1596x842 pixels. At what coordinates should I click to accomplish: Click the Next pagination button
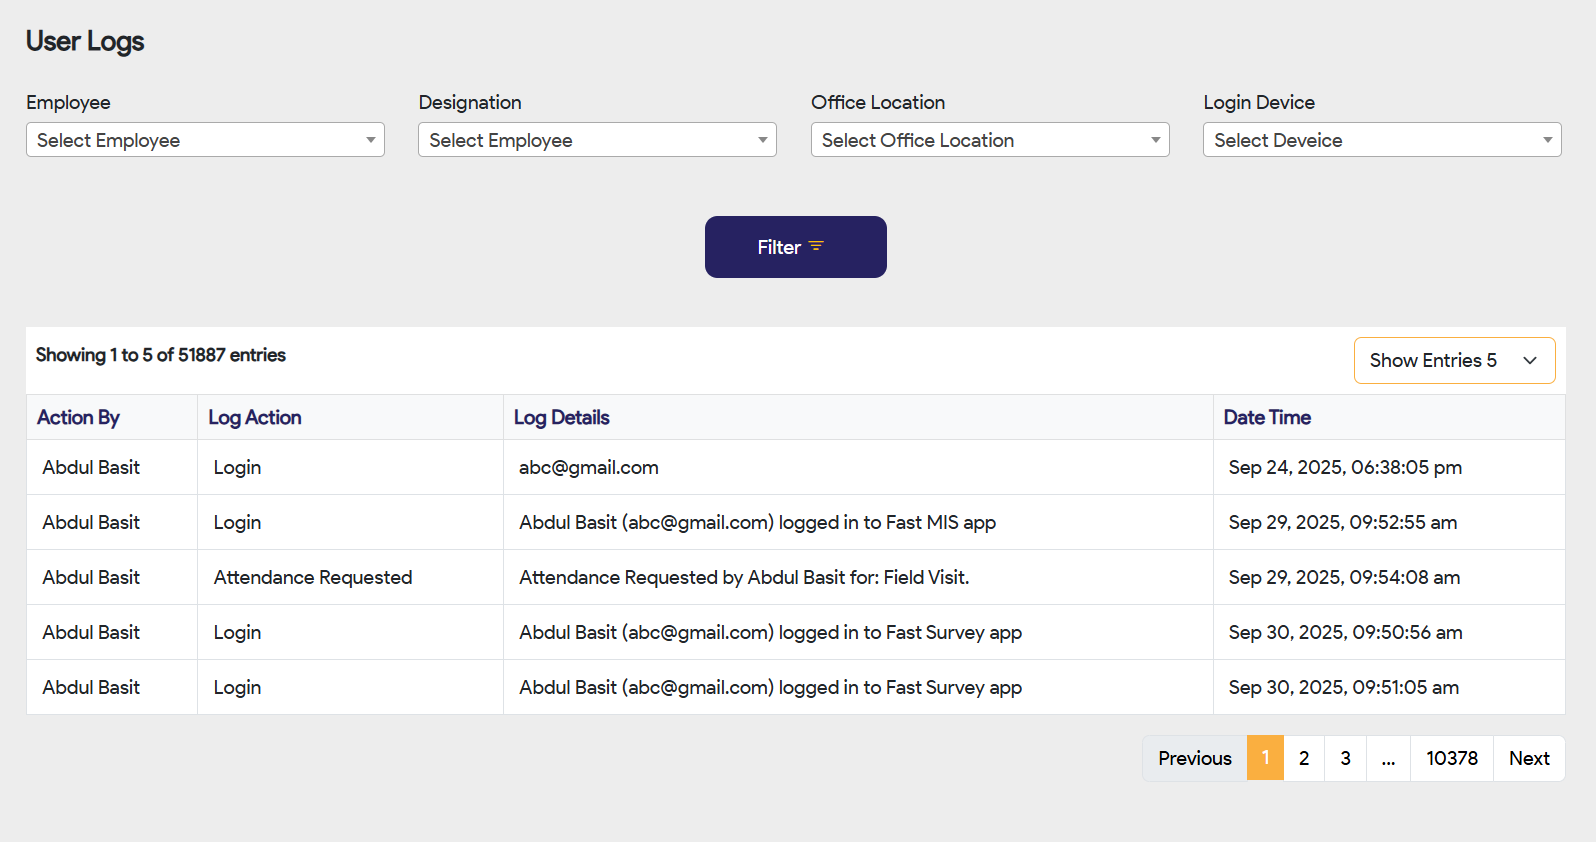click(1528, 758)
